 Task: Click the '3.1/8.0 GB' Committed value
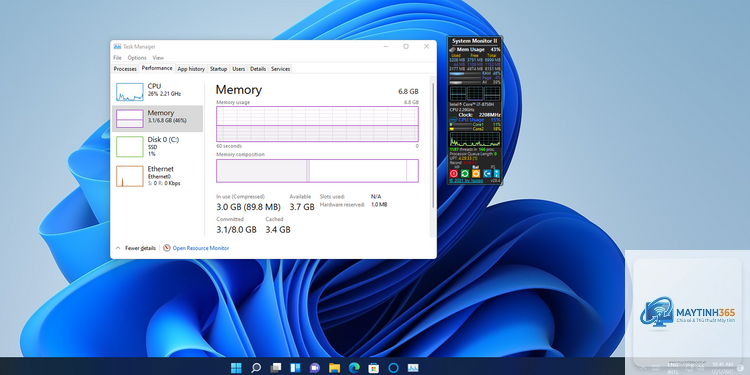tap(236, 230)
